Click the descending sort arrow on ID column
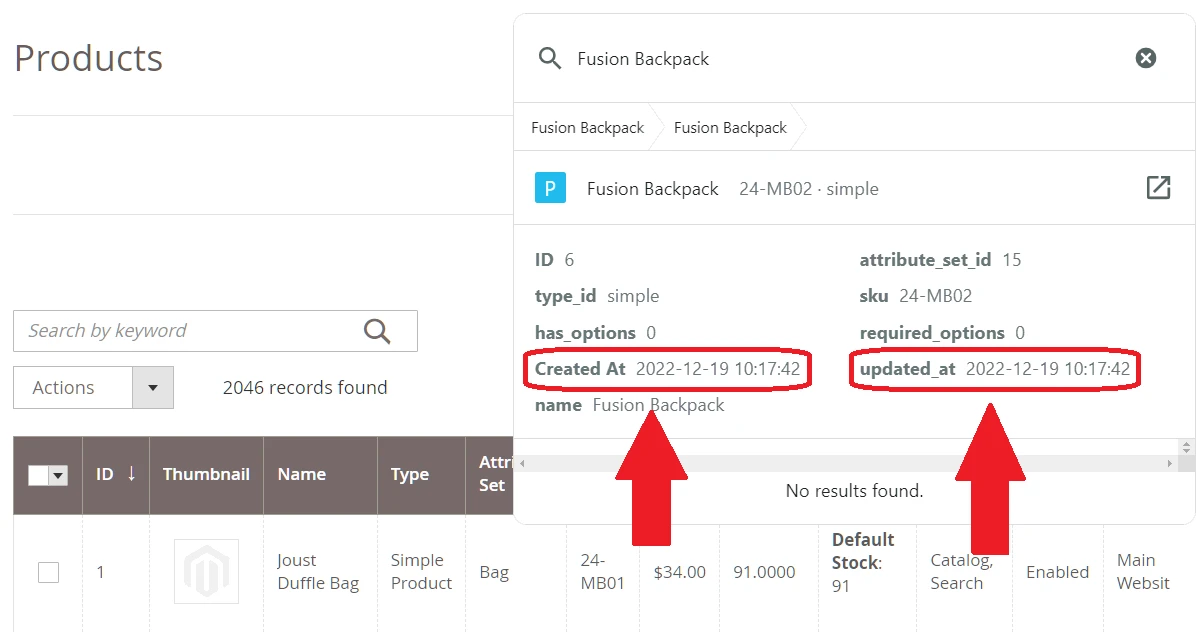 click(x=131, y=474)
